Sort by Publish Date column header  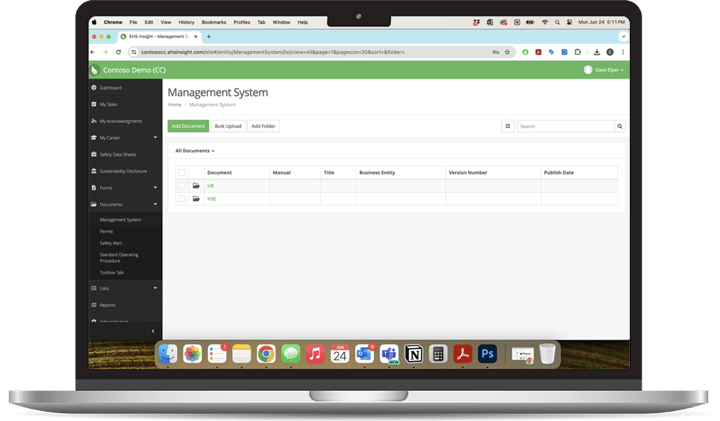click(x=559, y=173)
